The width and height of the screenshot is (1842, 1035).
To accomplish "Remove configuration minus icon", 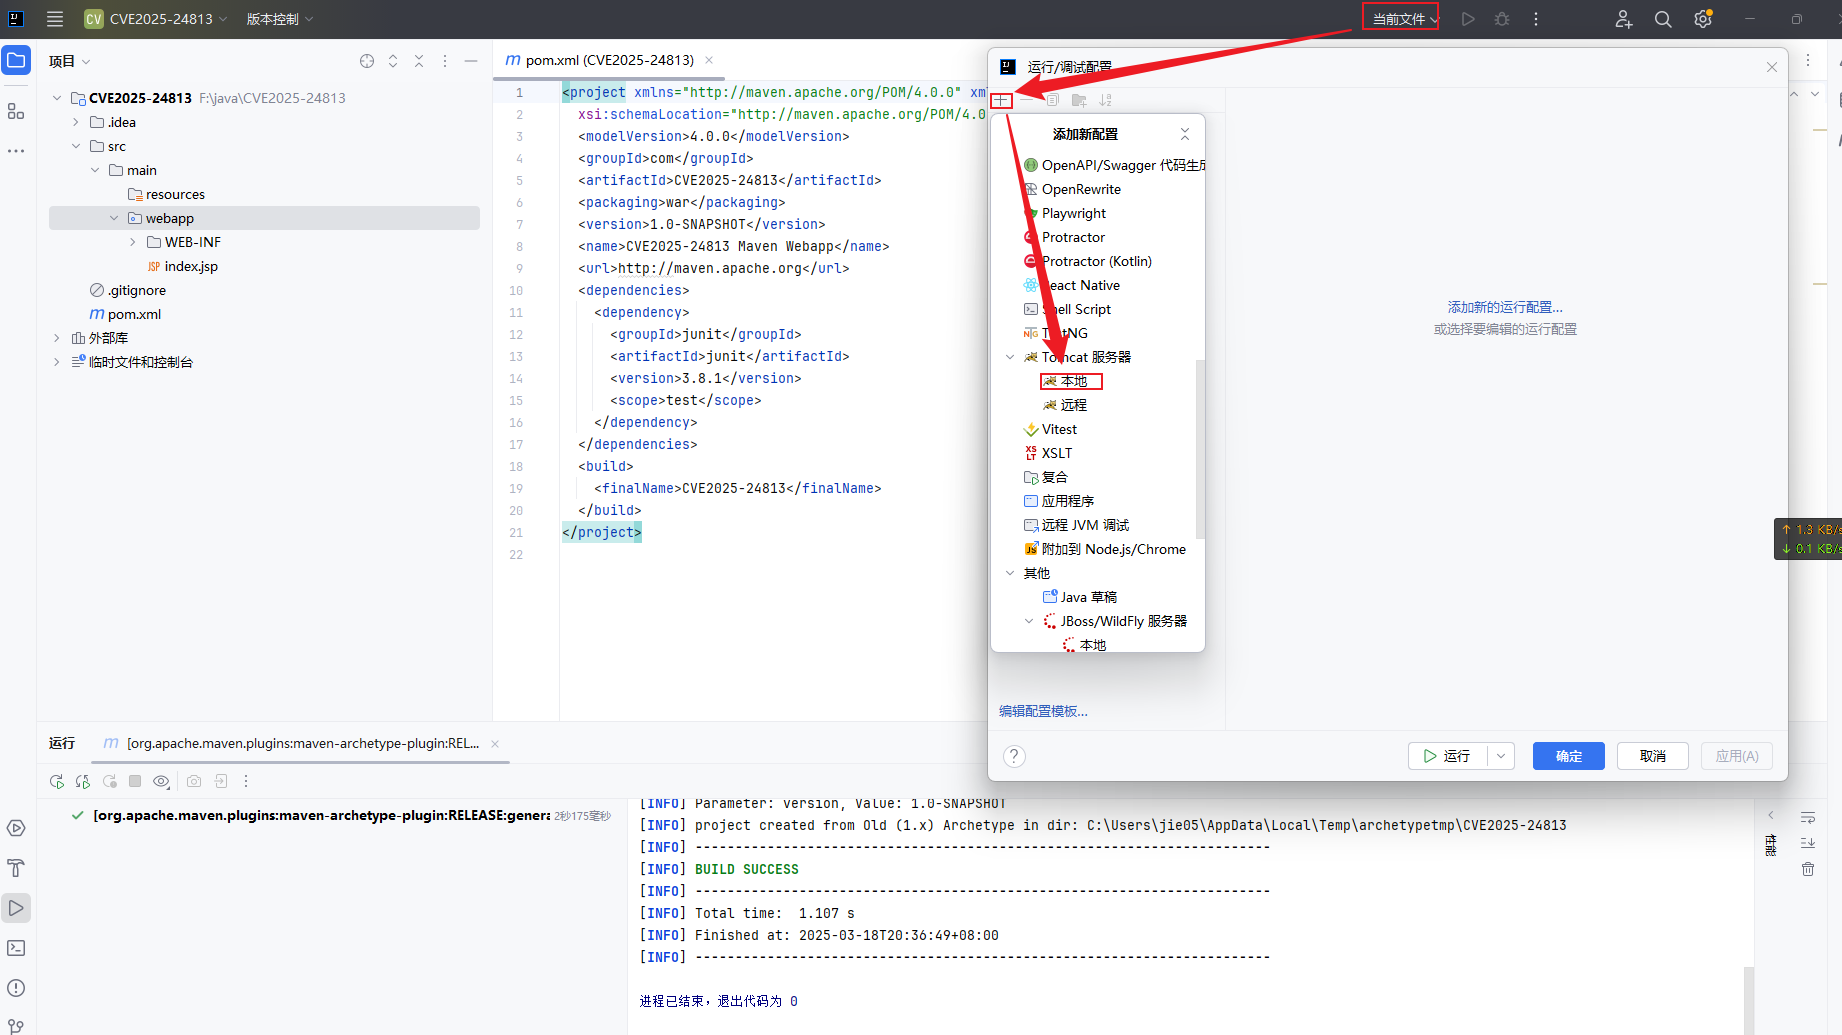I will [1027, 100].
